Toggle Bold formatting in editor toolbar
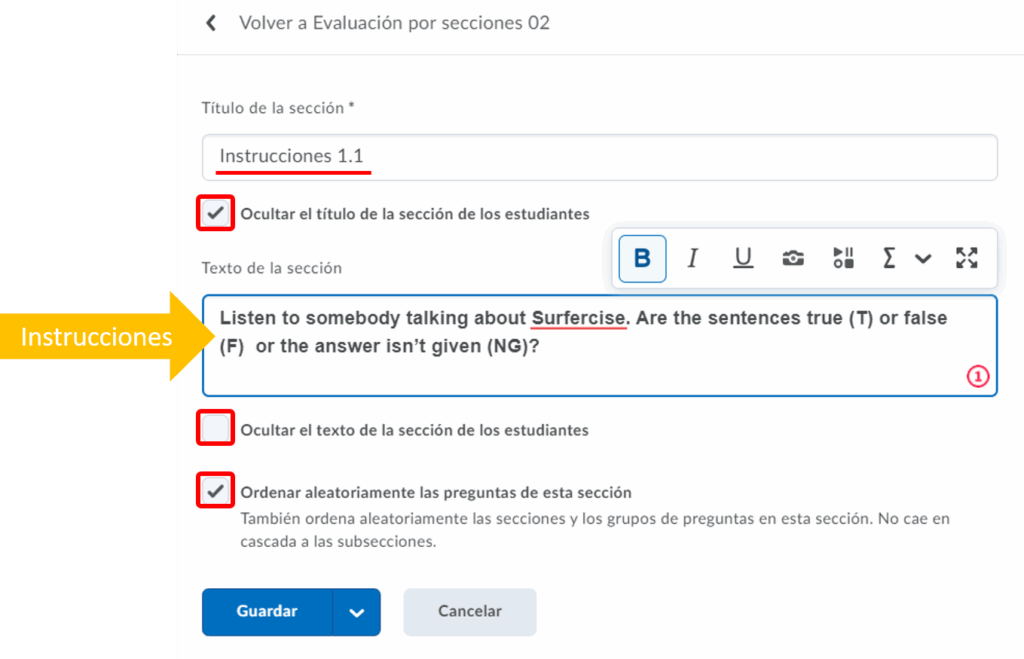Image resolution: width=1024 pixels, height=659 pixels. [642, 259]
